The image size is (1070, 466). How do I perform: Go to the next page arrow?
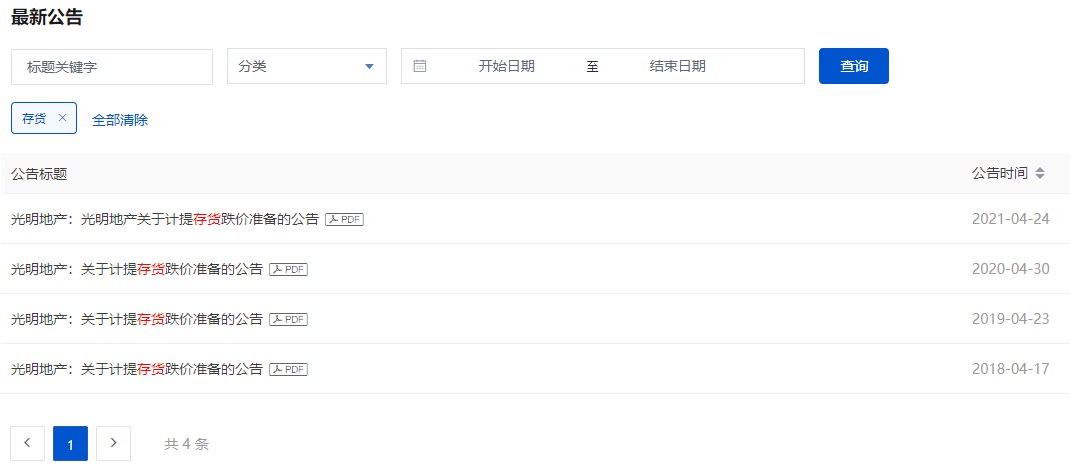coord(113,443)
